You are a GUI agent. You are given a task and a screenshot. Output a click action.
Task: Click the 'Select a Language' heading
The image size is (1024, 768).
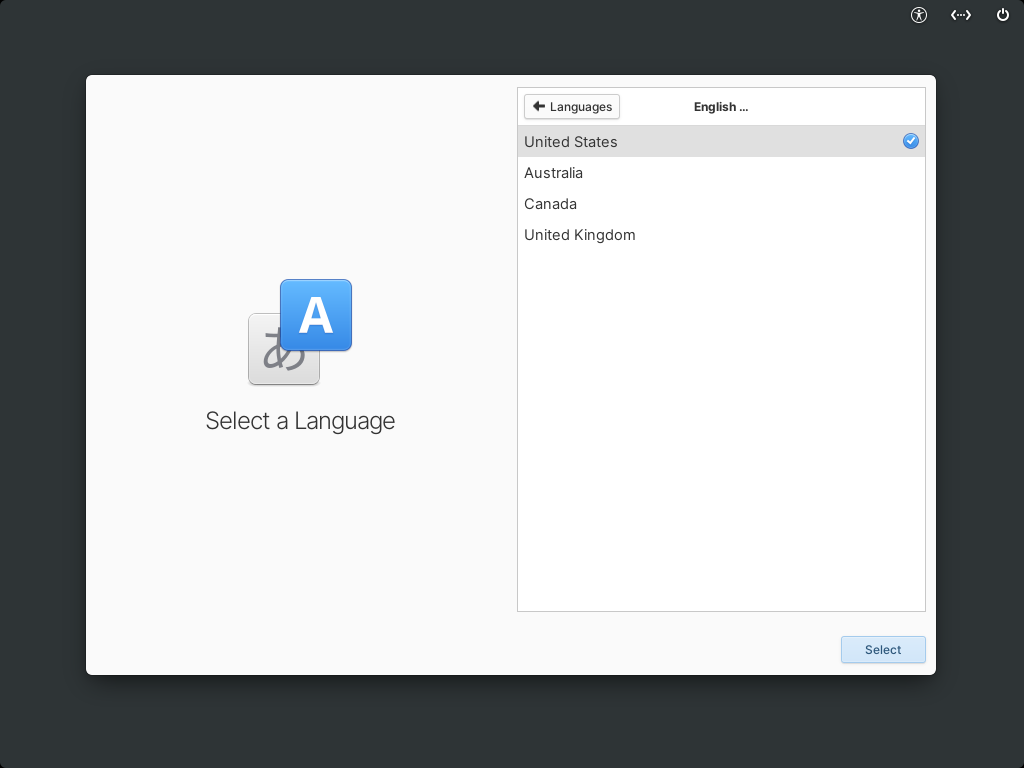300,421
